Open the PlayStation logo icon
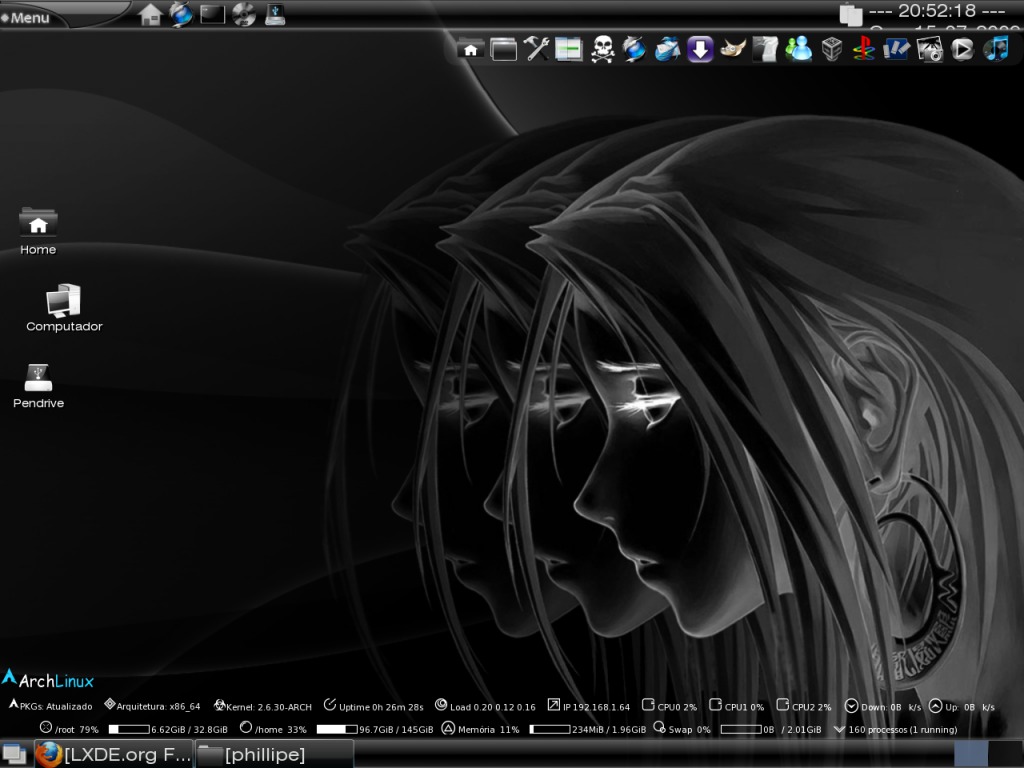The image size is (1024, 768). pos(864,49)
